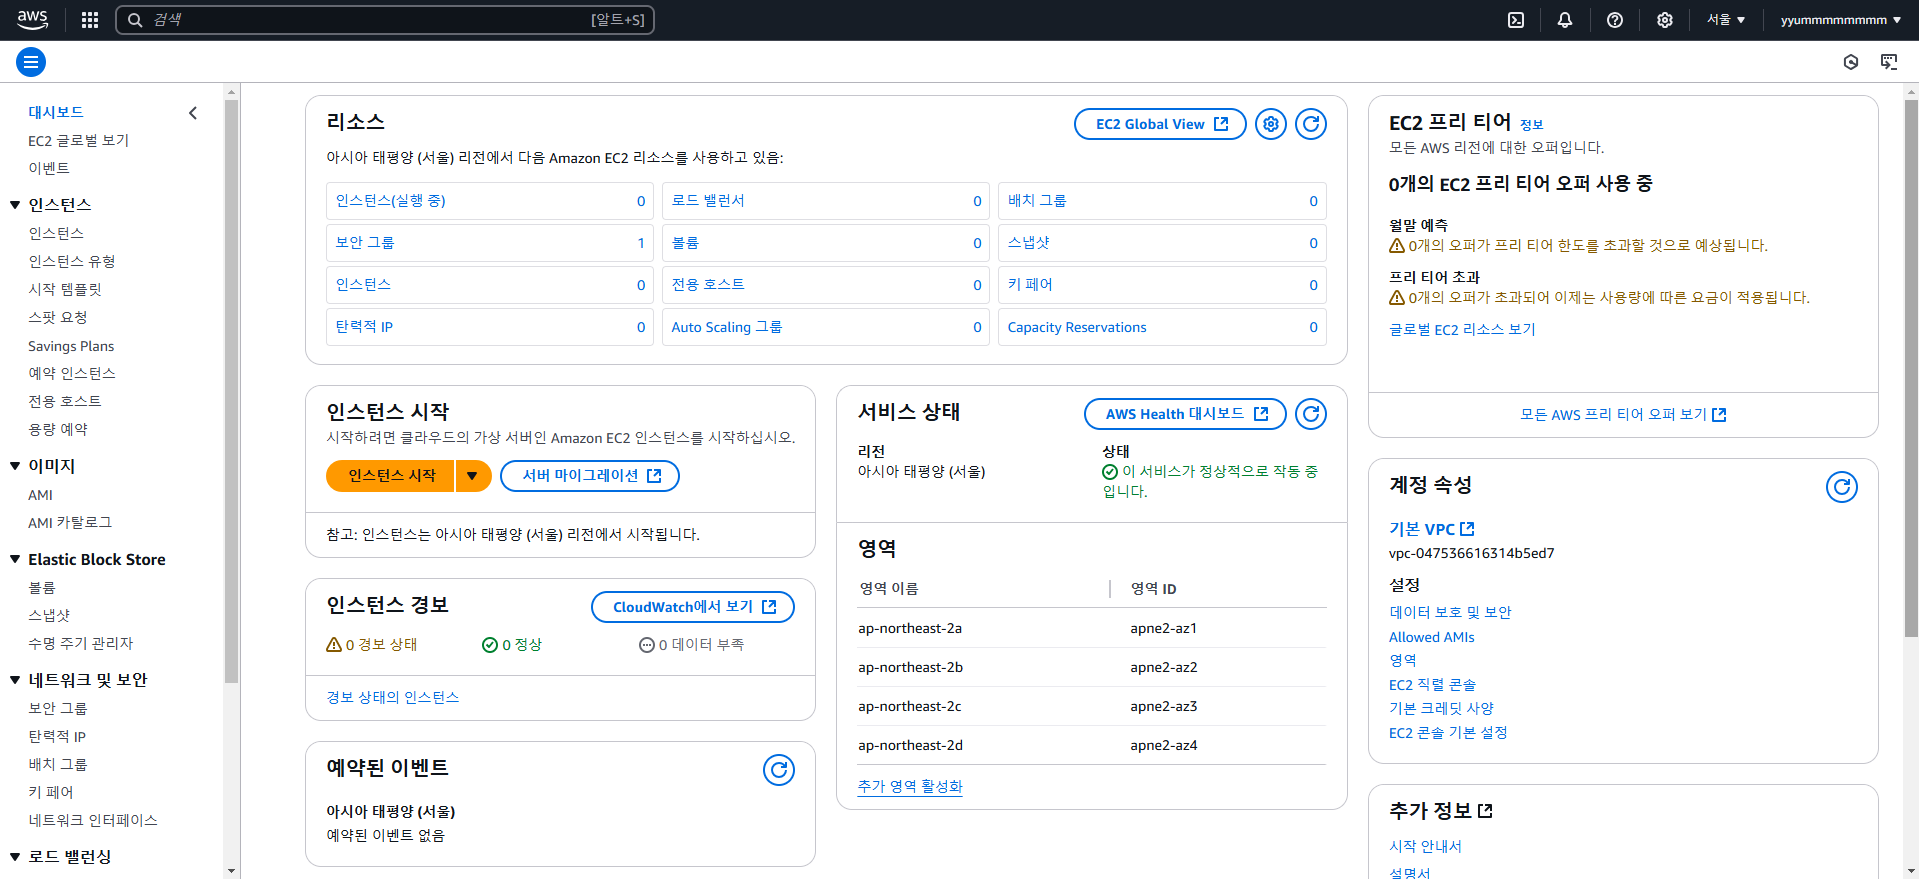1919x879 pixels.
Task: Click 추가 영역 활성화 link
Action: tap(910, 787)
